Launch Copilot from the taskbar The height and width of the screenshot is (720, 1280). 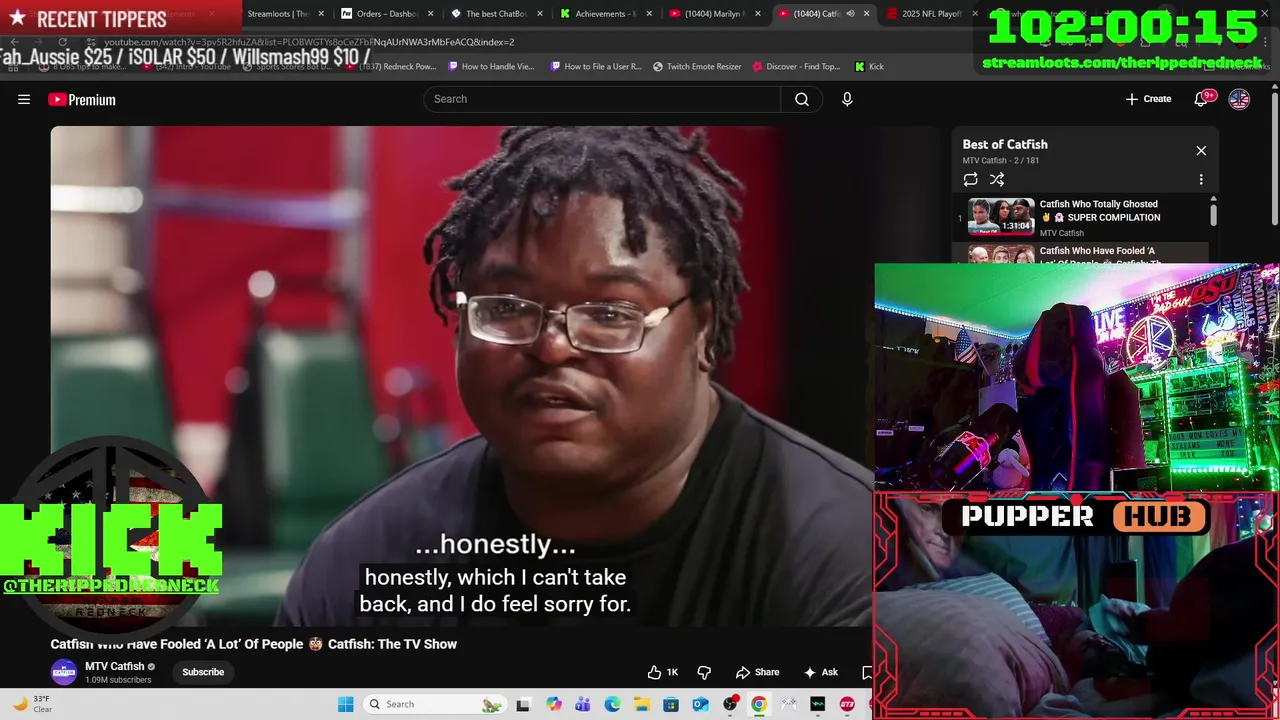point(554,704)
